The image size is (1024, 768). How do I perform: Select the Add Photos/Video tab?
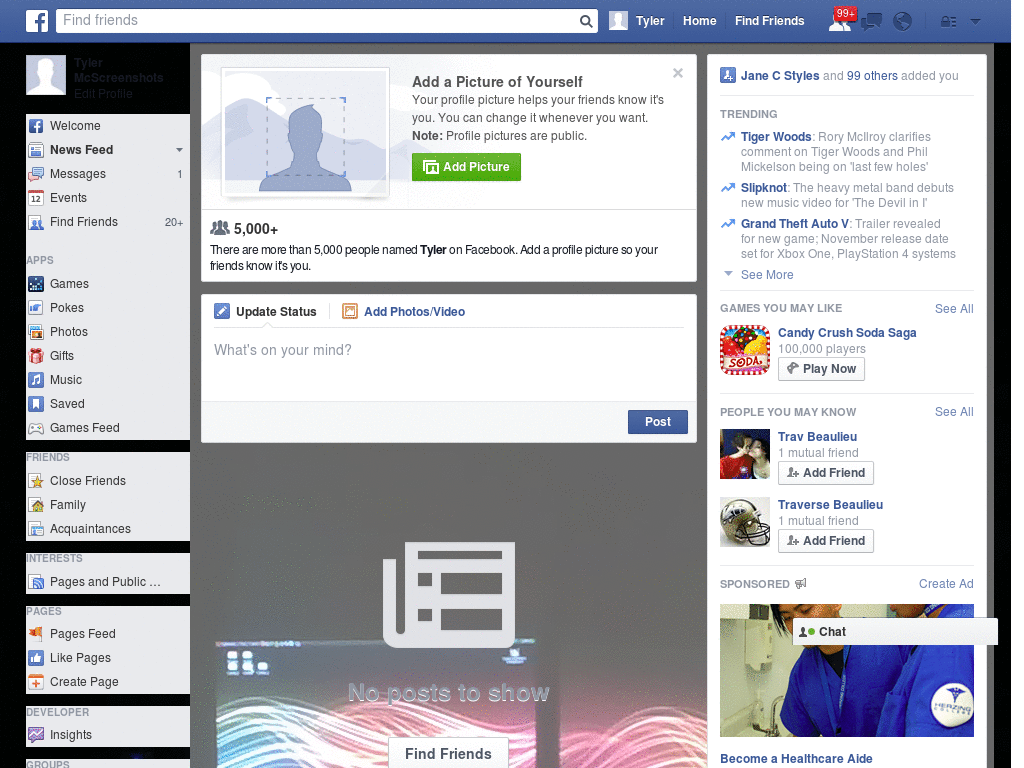[404, 312]
